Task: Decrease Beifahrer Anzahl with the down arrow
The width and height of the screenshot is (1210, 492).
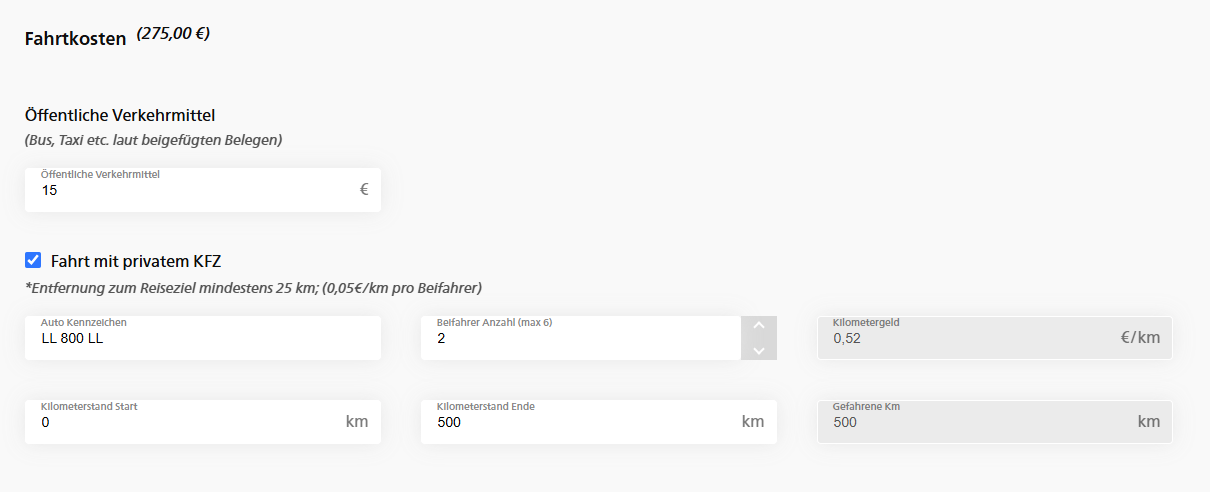Action: click(x=758, y=350)
